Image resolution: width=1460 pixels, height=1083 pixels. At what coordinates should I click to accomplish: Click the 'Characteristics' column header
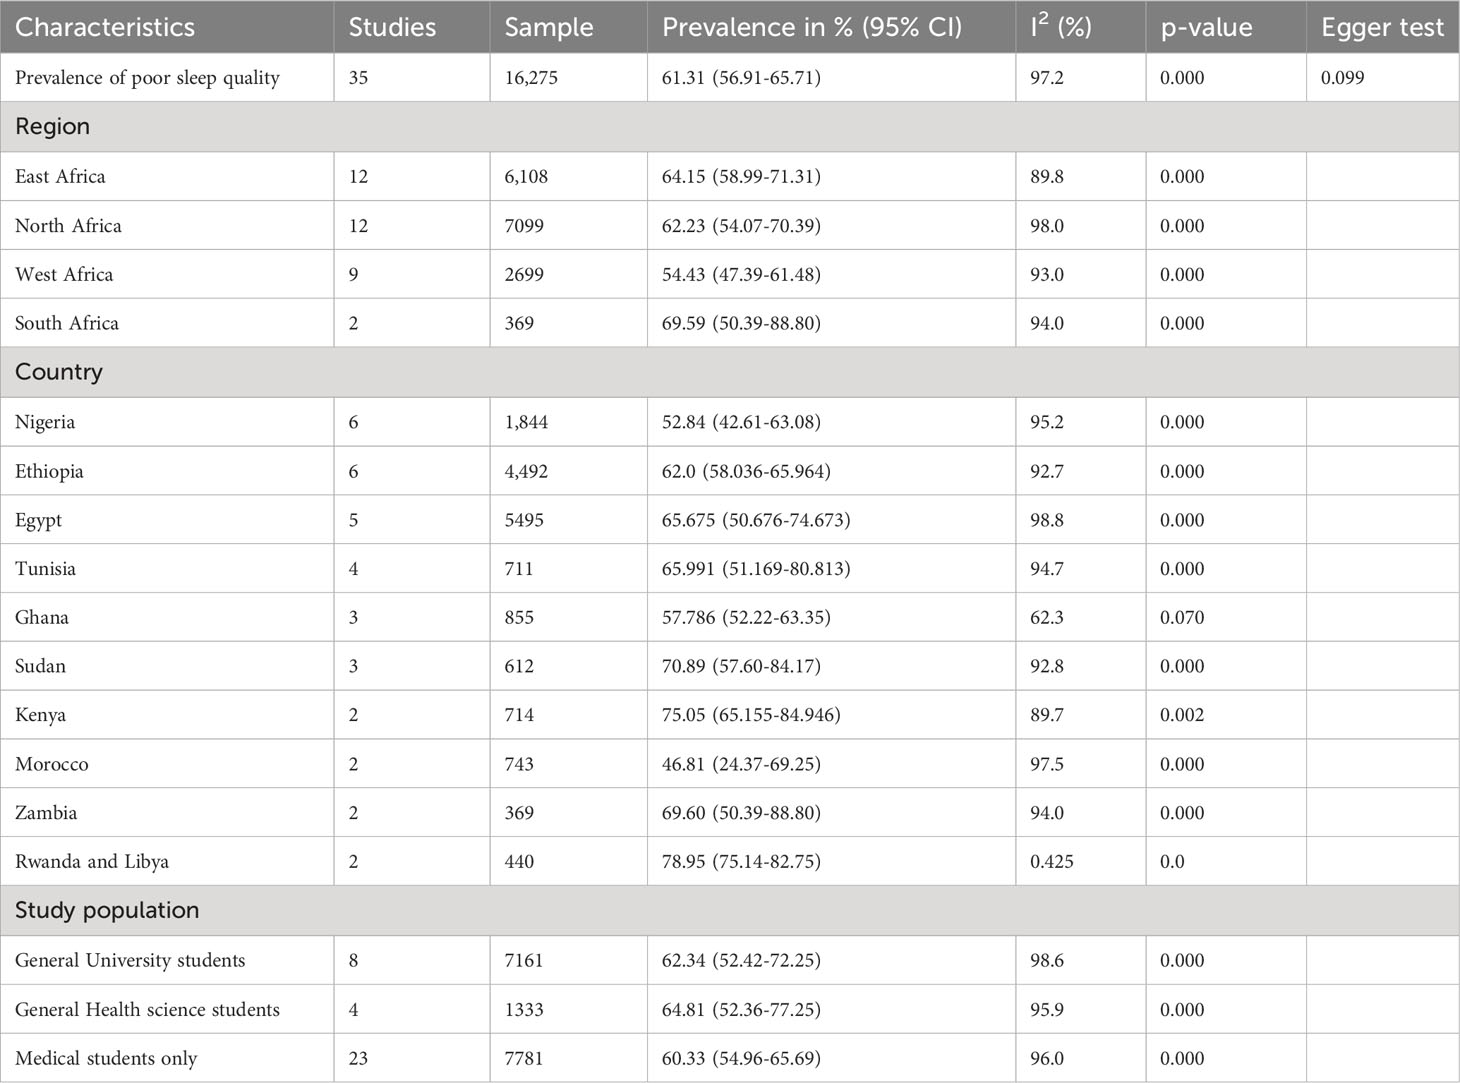point(105,27)
